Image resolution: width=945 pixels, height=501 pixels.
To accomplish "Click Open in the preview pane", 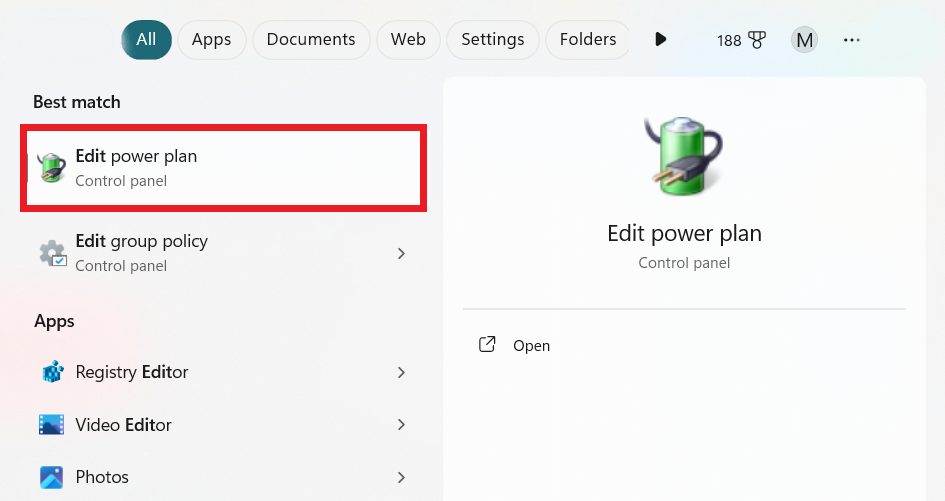I will [531, 346].
